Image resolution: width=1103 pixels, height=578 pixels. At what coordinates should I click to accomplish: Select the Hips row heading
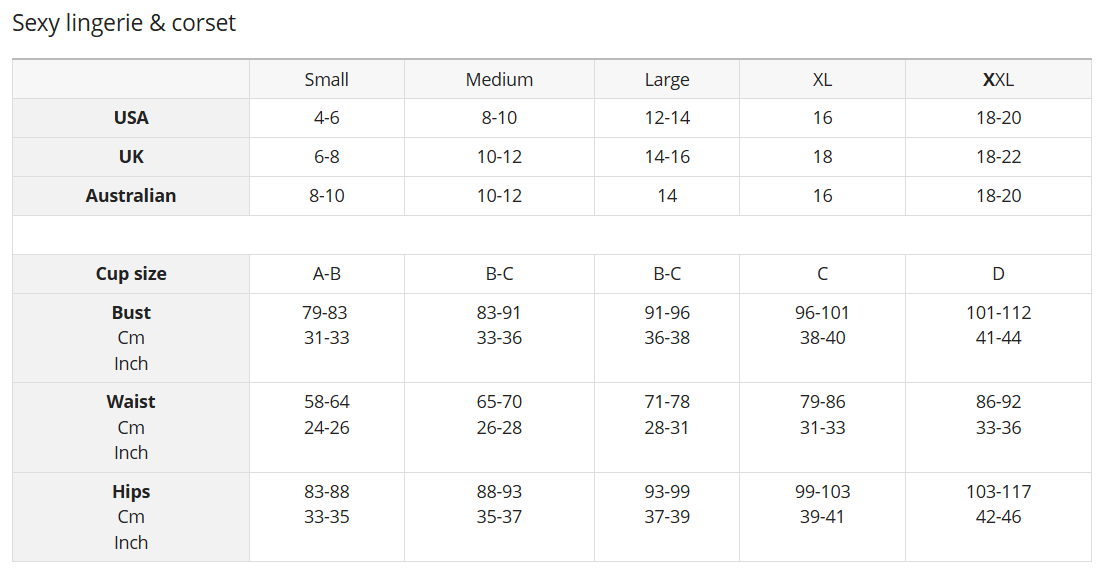[131, 492]
